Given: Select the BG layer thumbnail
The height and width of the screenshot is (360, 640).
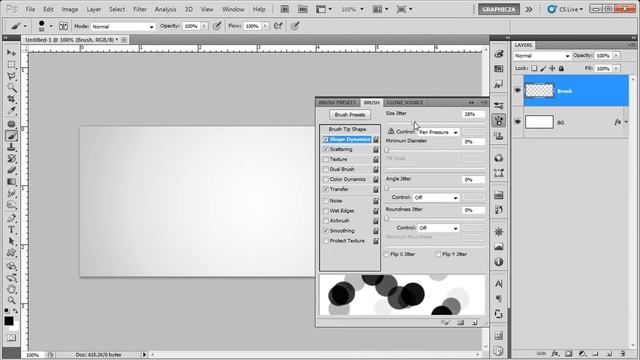Looking at the screenshot, I should [x=539, y=122].
